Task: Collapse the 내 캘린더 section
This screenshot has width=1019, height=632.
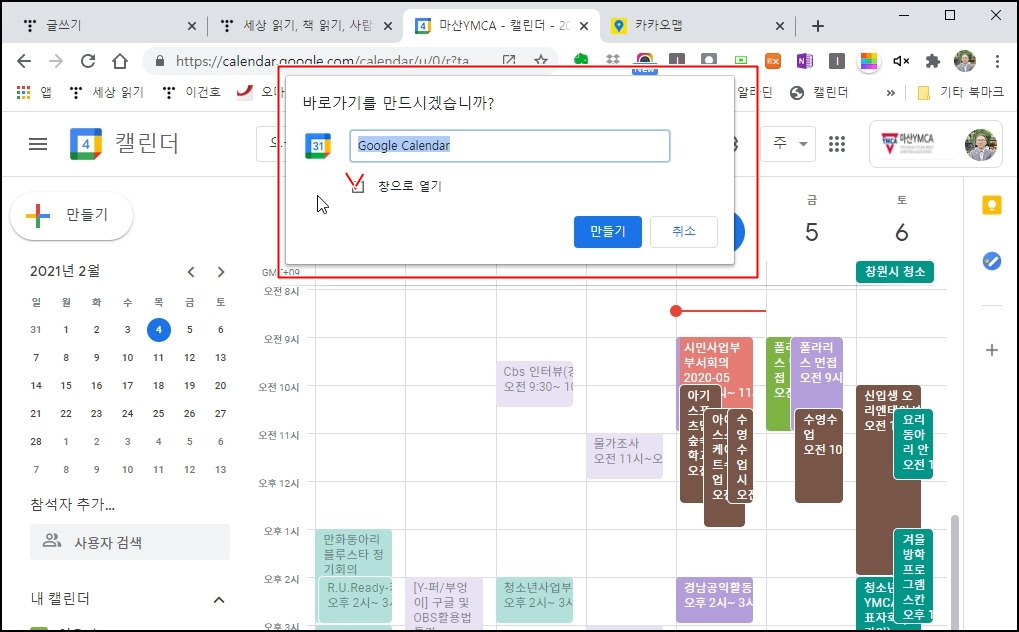Action: click(219, 599)
